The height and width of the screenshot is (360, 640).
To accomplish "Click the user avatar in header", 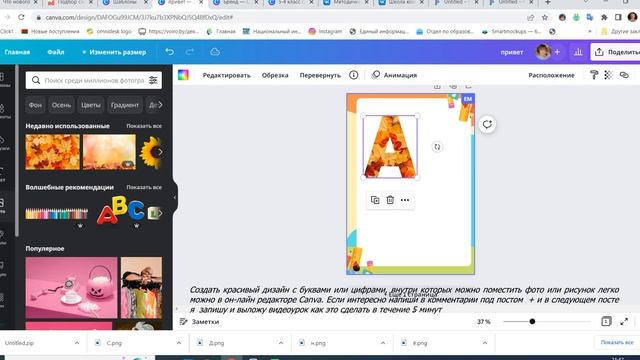I will 543,52.
